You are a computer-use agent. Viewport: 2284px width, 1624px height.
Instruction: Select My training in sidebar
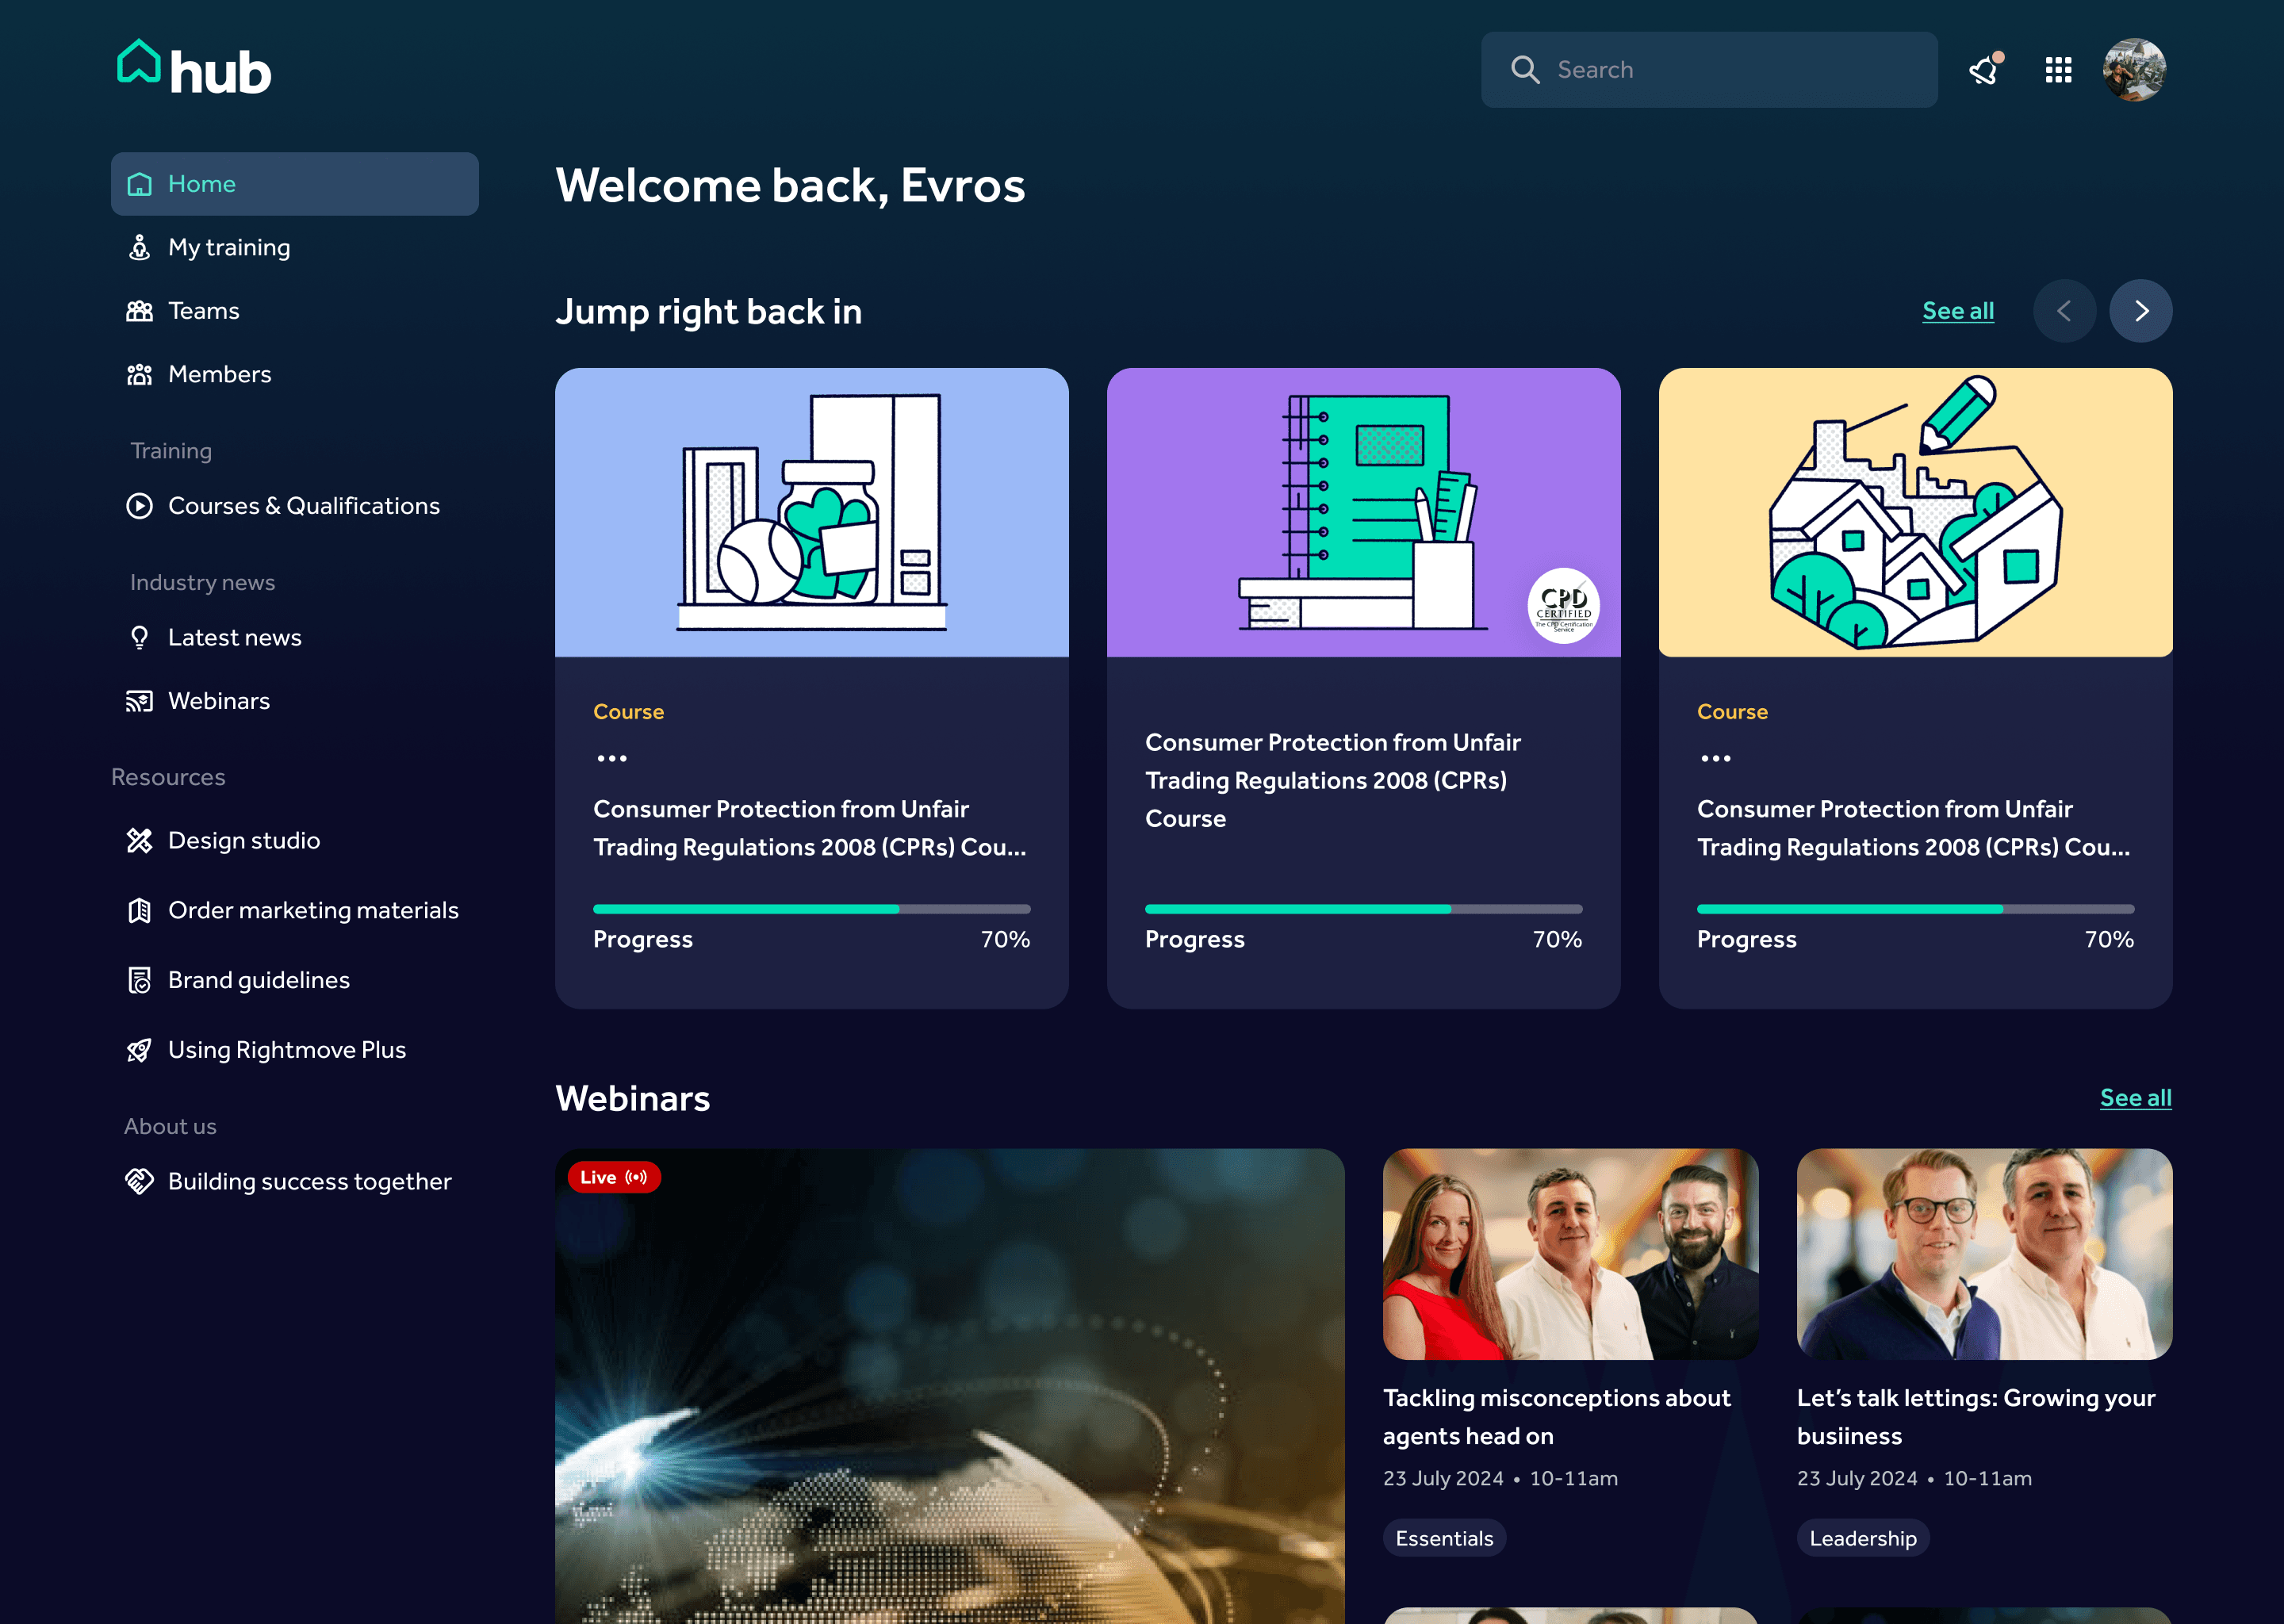(229, 247)
